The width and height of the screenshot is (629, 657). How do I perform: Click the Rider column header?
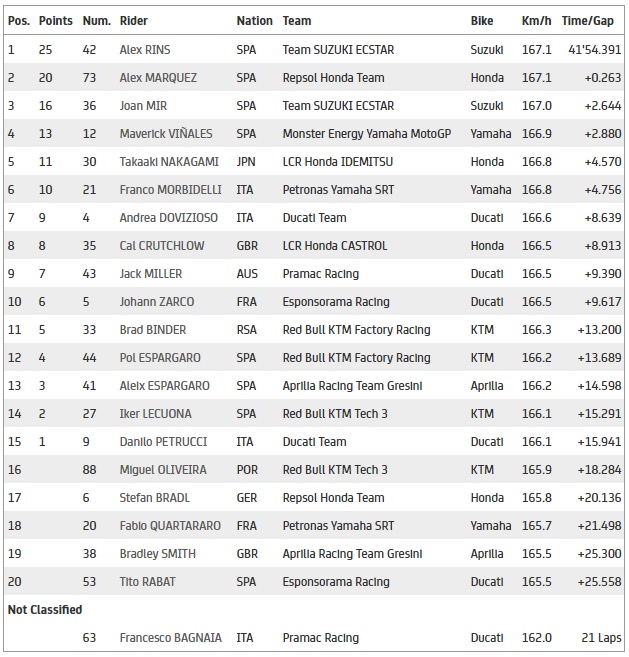coord(134,20)
